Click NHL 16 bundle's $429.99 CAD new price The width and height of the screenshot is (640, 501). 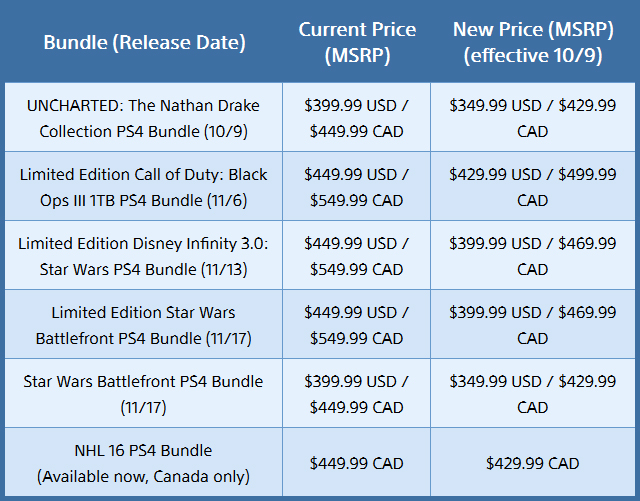(533, 463)
